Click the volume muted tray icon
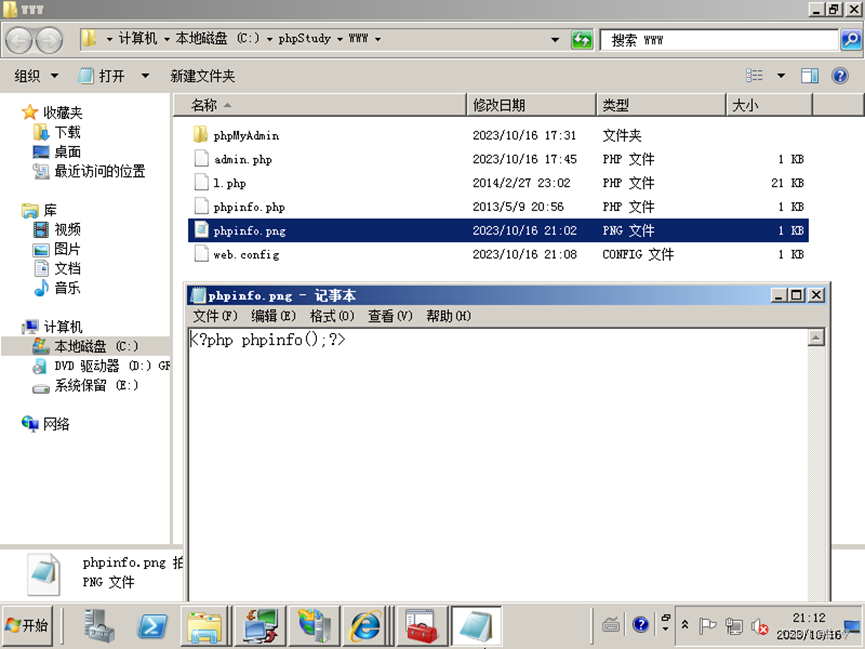Image resolution: width=865 pixels, height=649 pixels. click(759, 626)
